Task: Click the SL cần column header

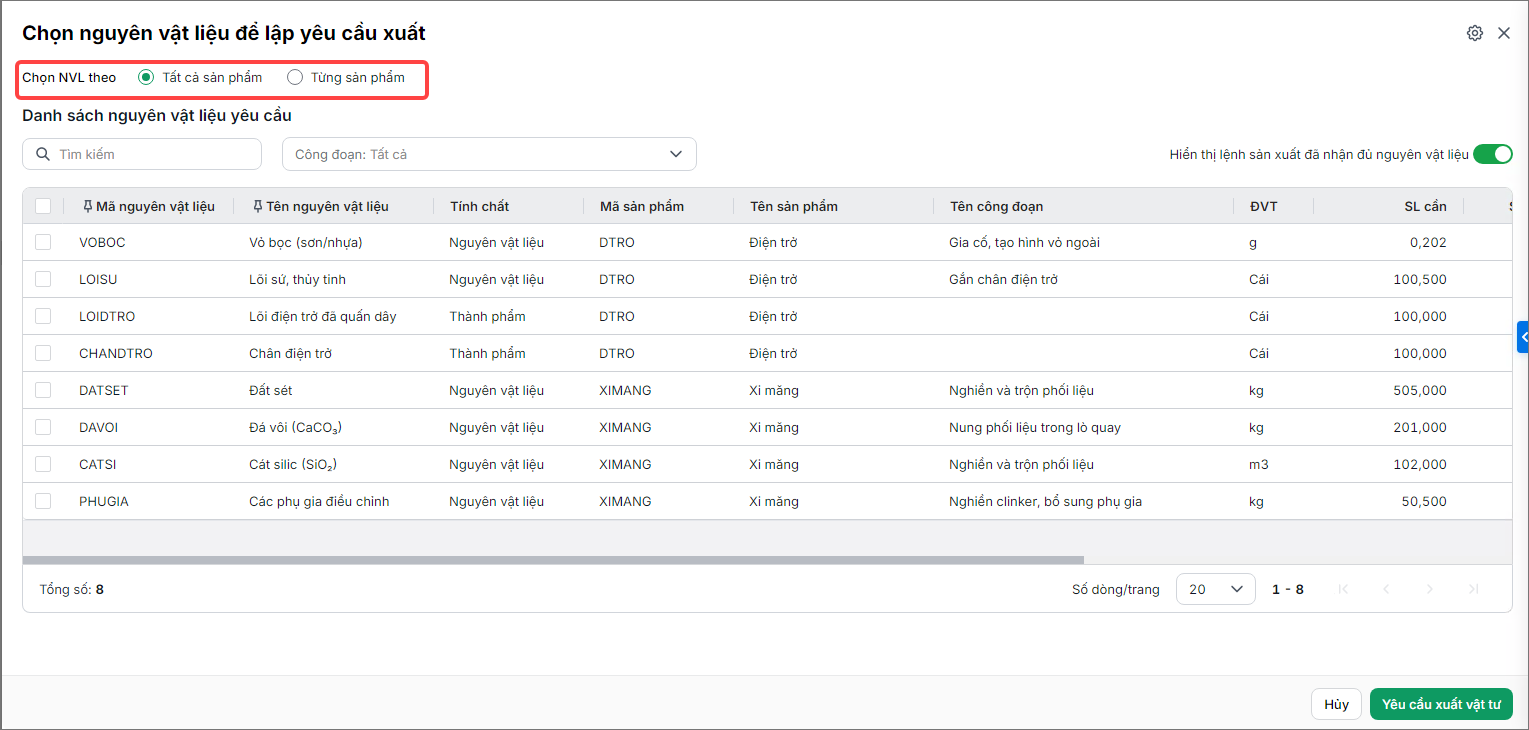Action: [x=1425, y=206]
